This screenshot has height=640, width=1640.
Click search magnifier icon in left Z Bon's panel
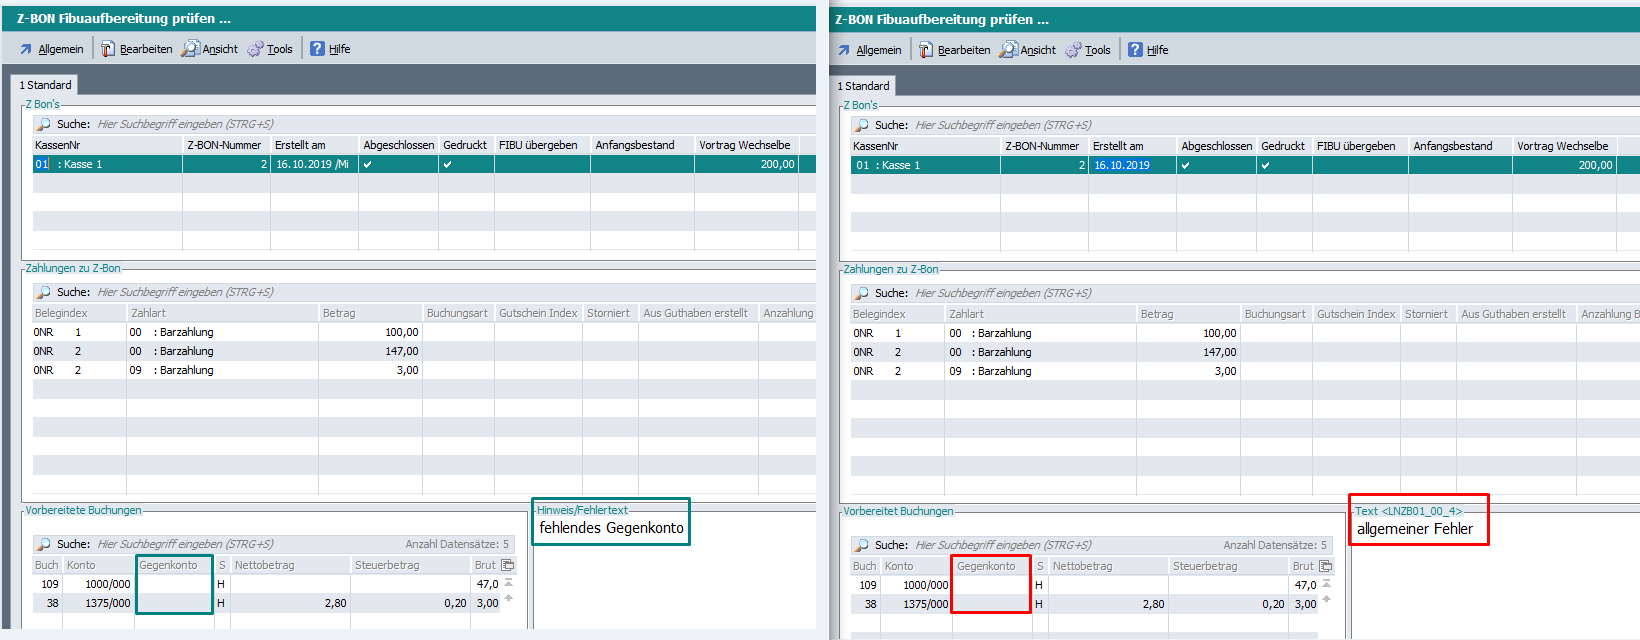pyautogui.click(x=44, y=124)
